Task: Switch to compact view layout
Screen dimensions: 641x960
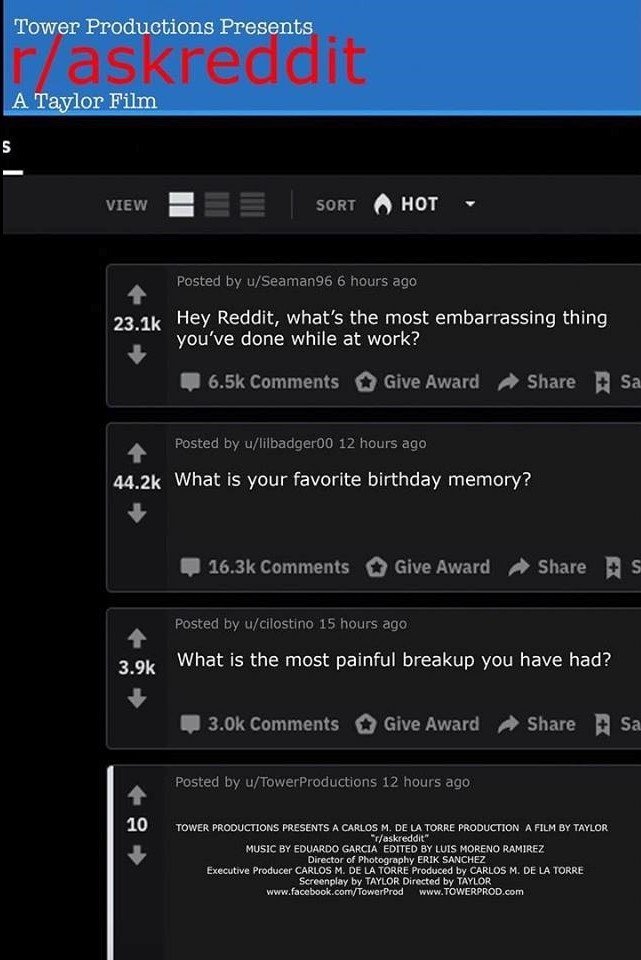Action: (x=252, y=204)
